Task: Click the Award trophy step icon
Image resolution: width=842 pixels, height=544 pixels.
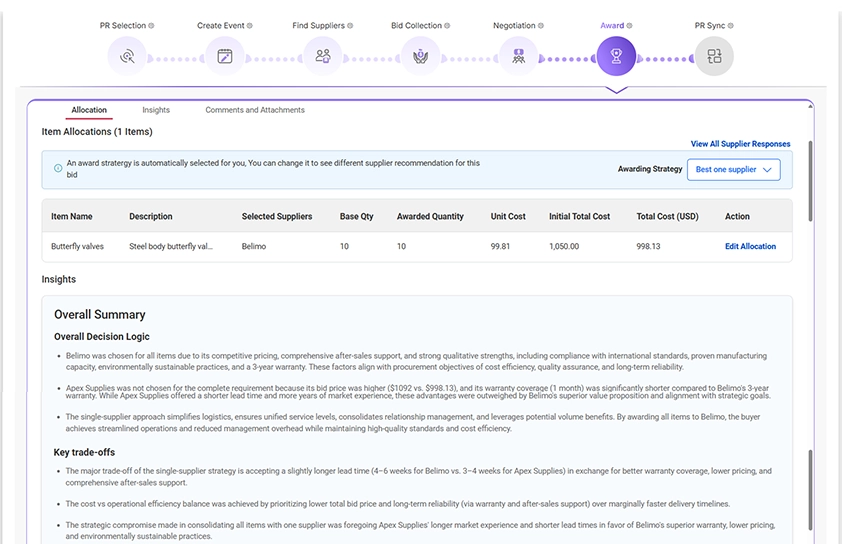Action: tap(616, 57)
